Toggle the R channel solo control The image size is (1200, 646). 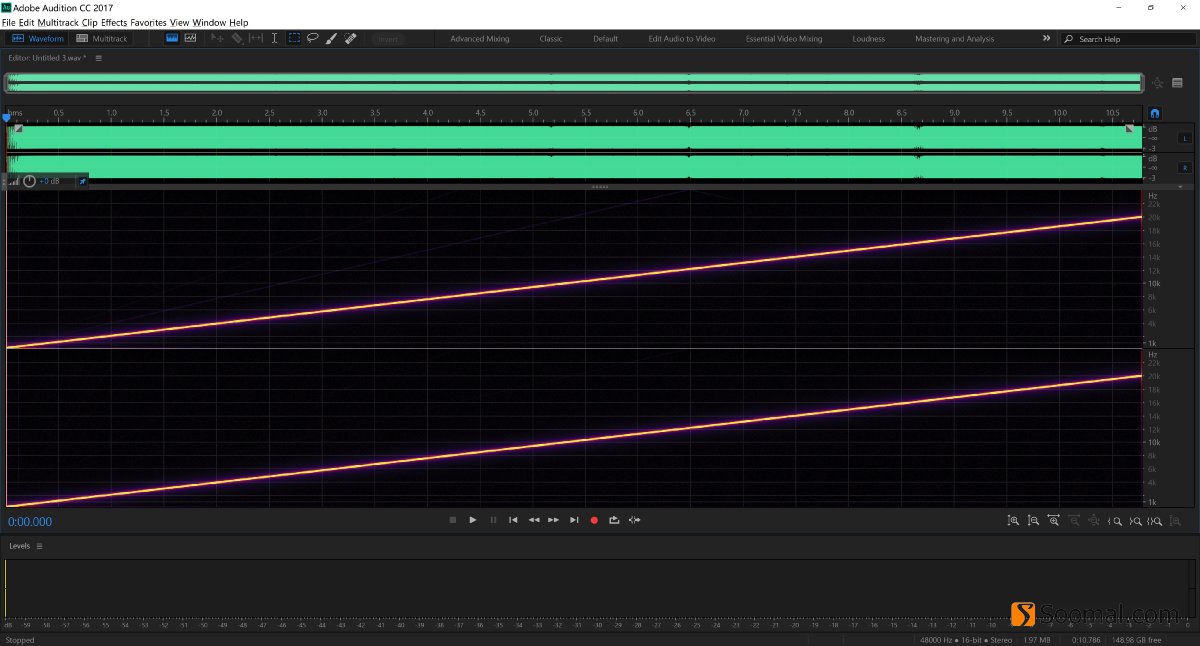pyautogui.click(x=1184, y=167)
